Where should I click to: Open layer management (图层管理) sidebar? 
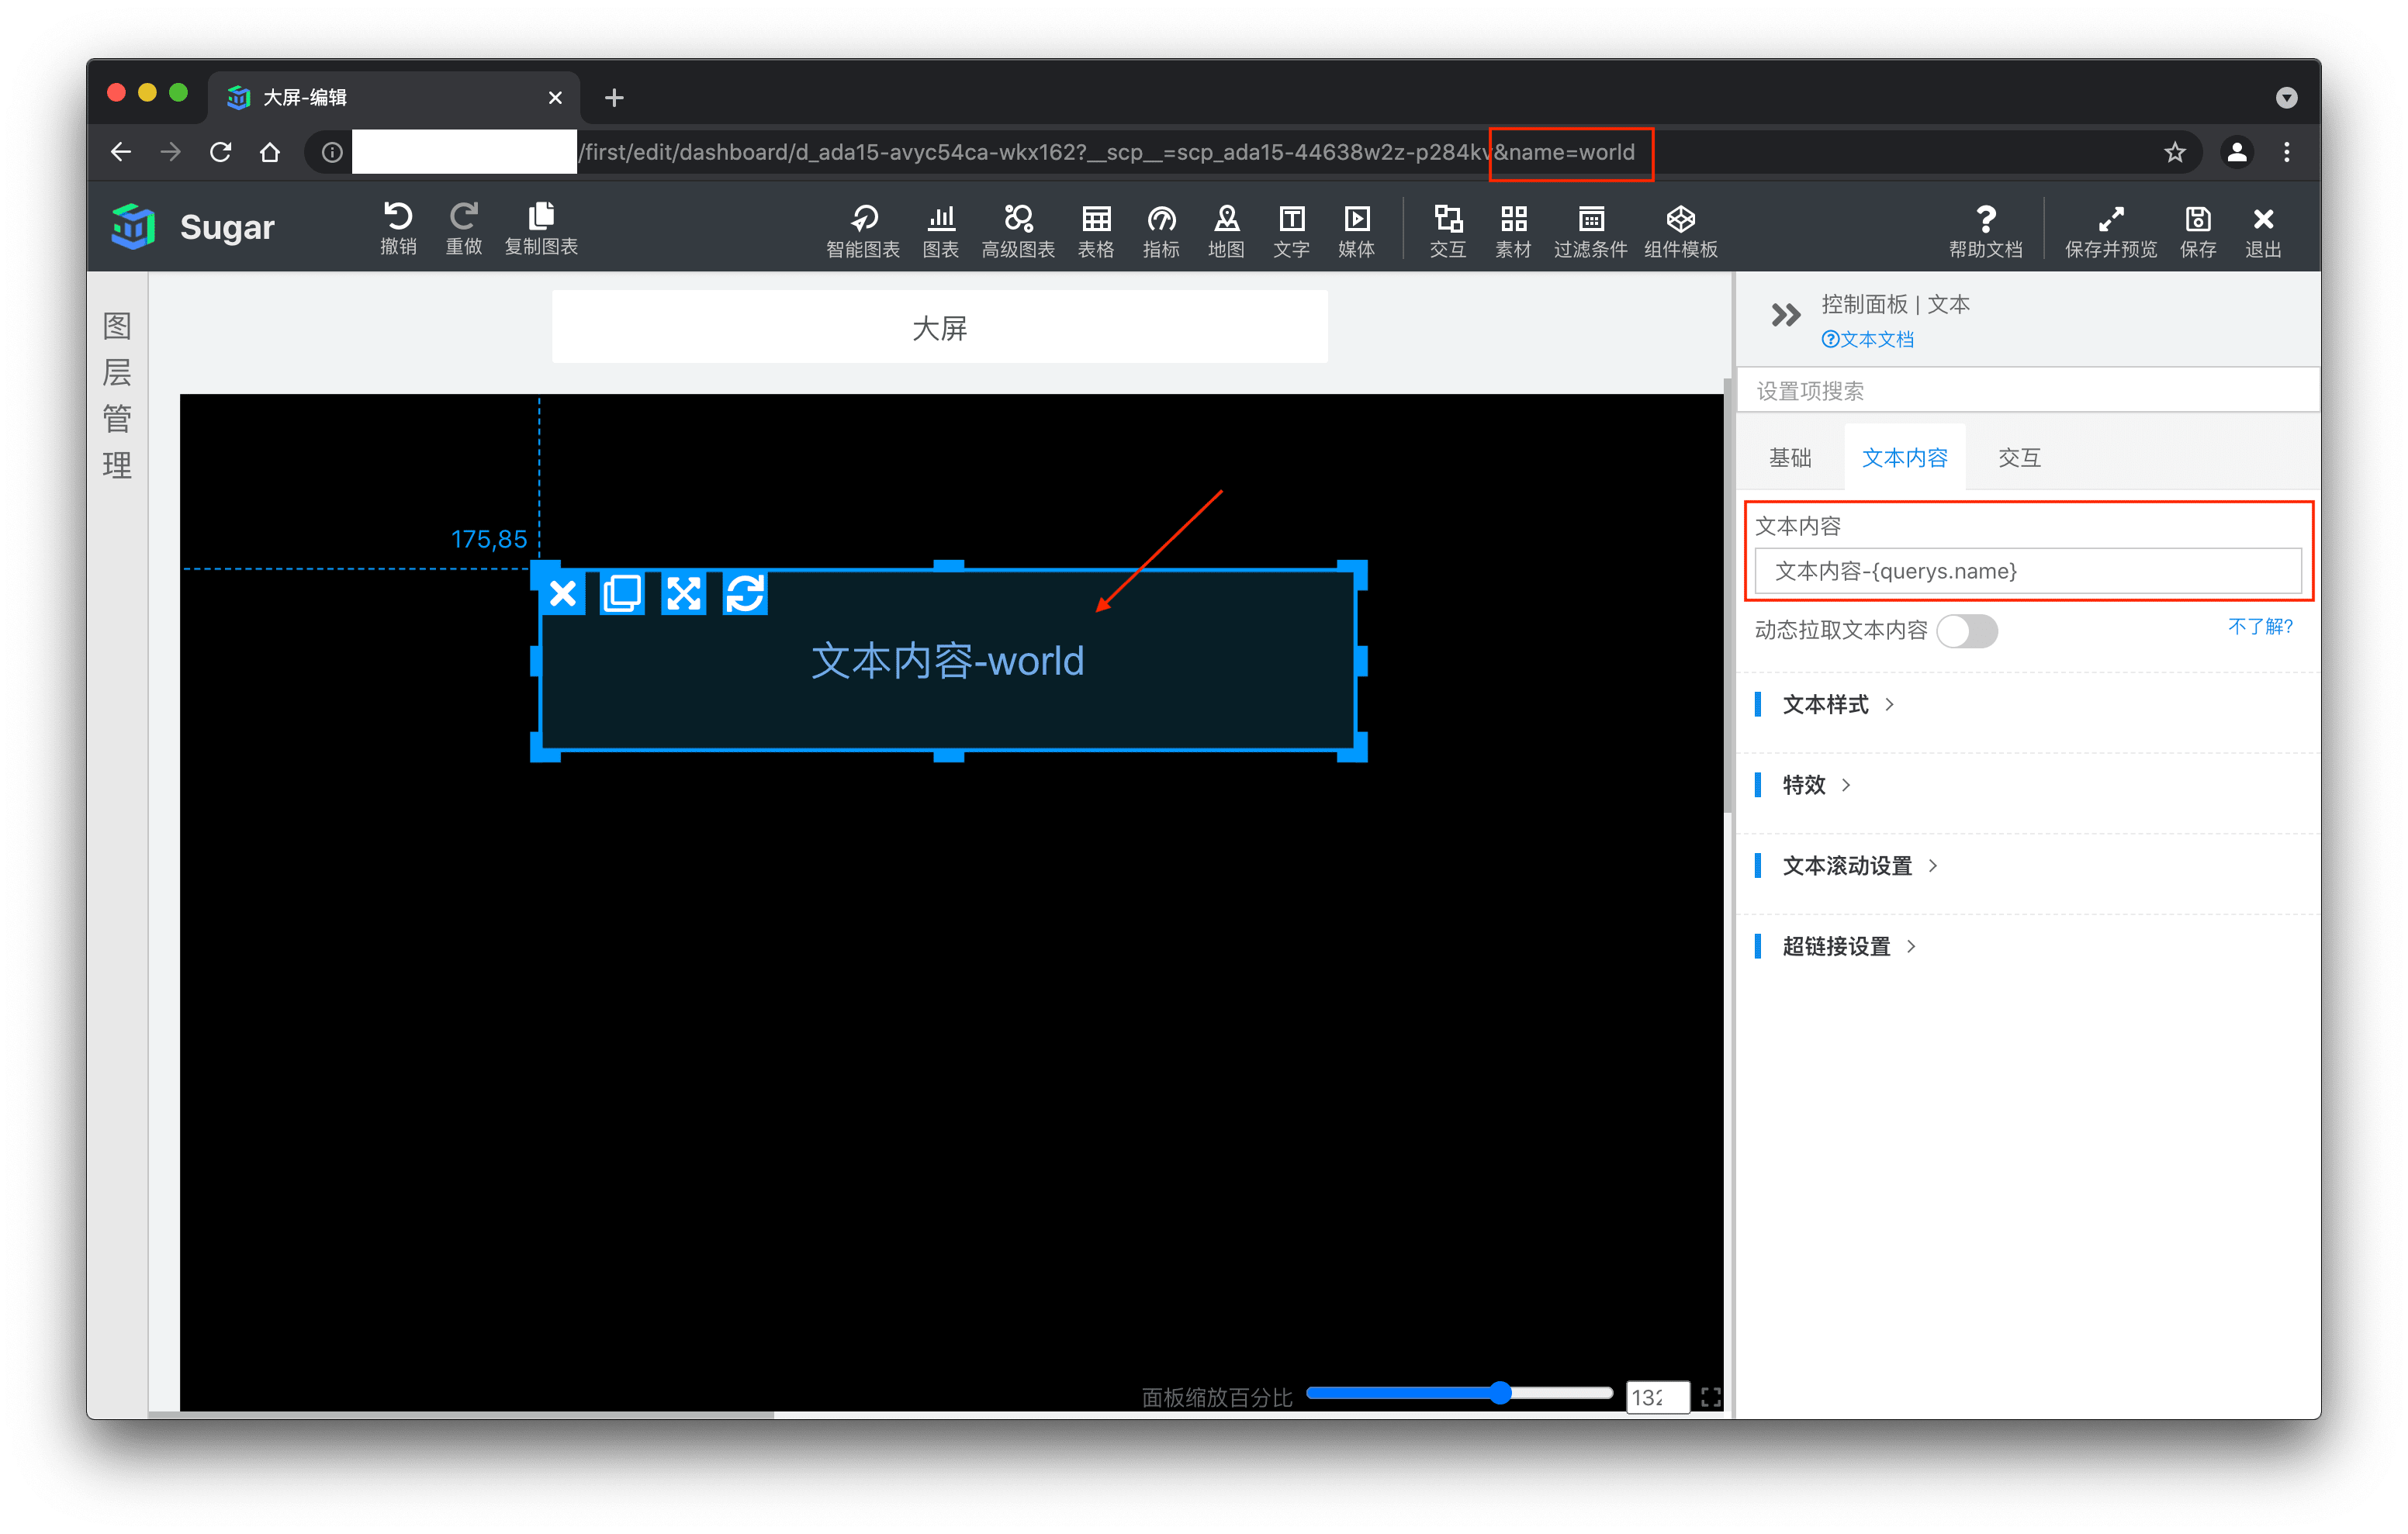[117, 395]
